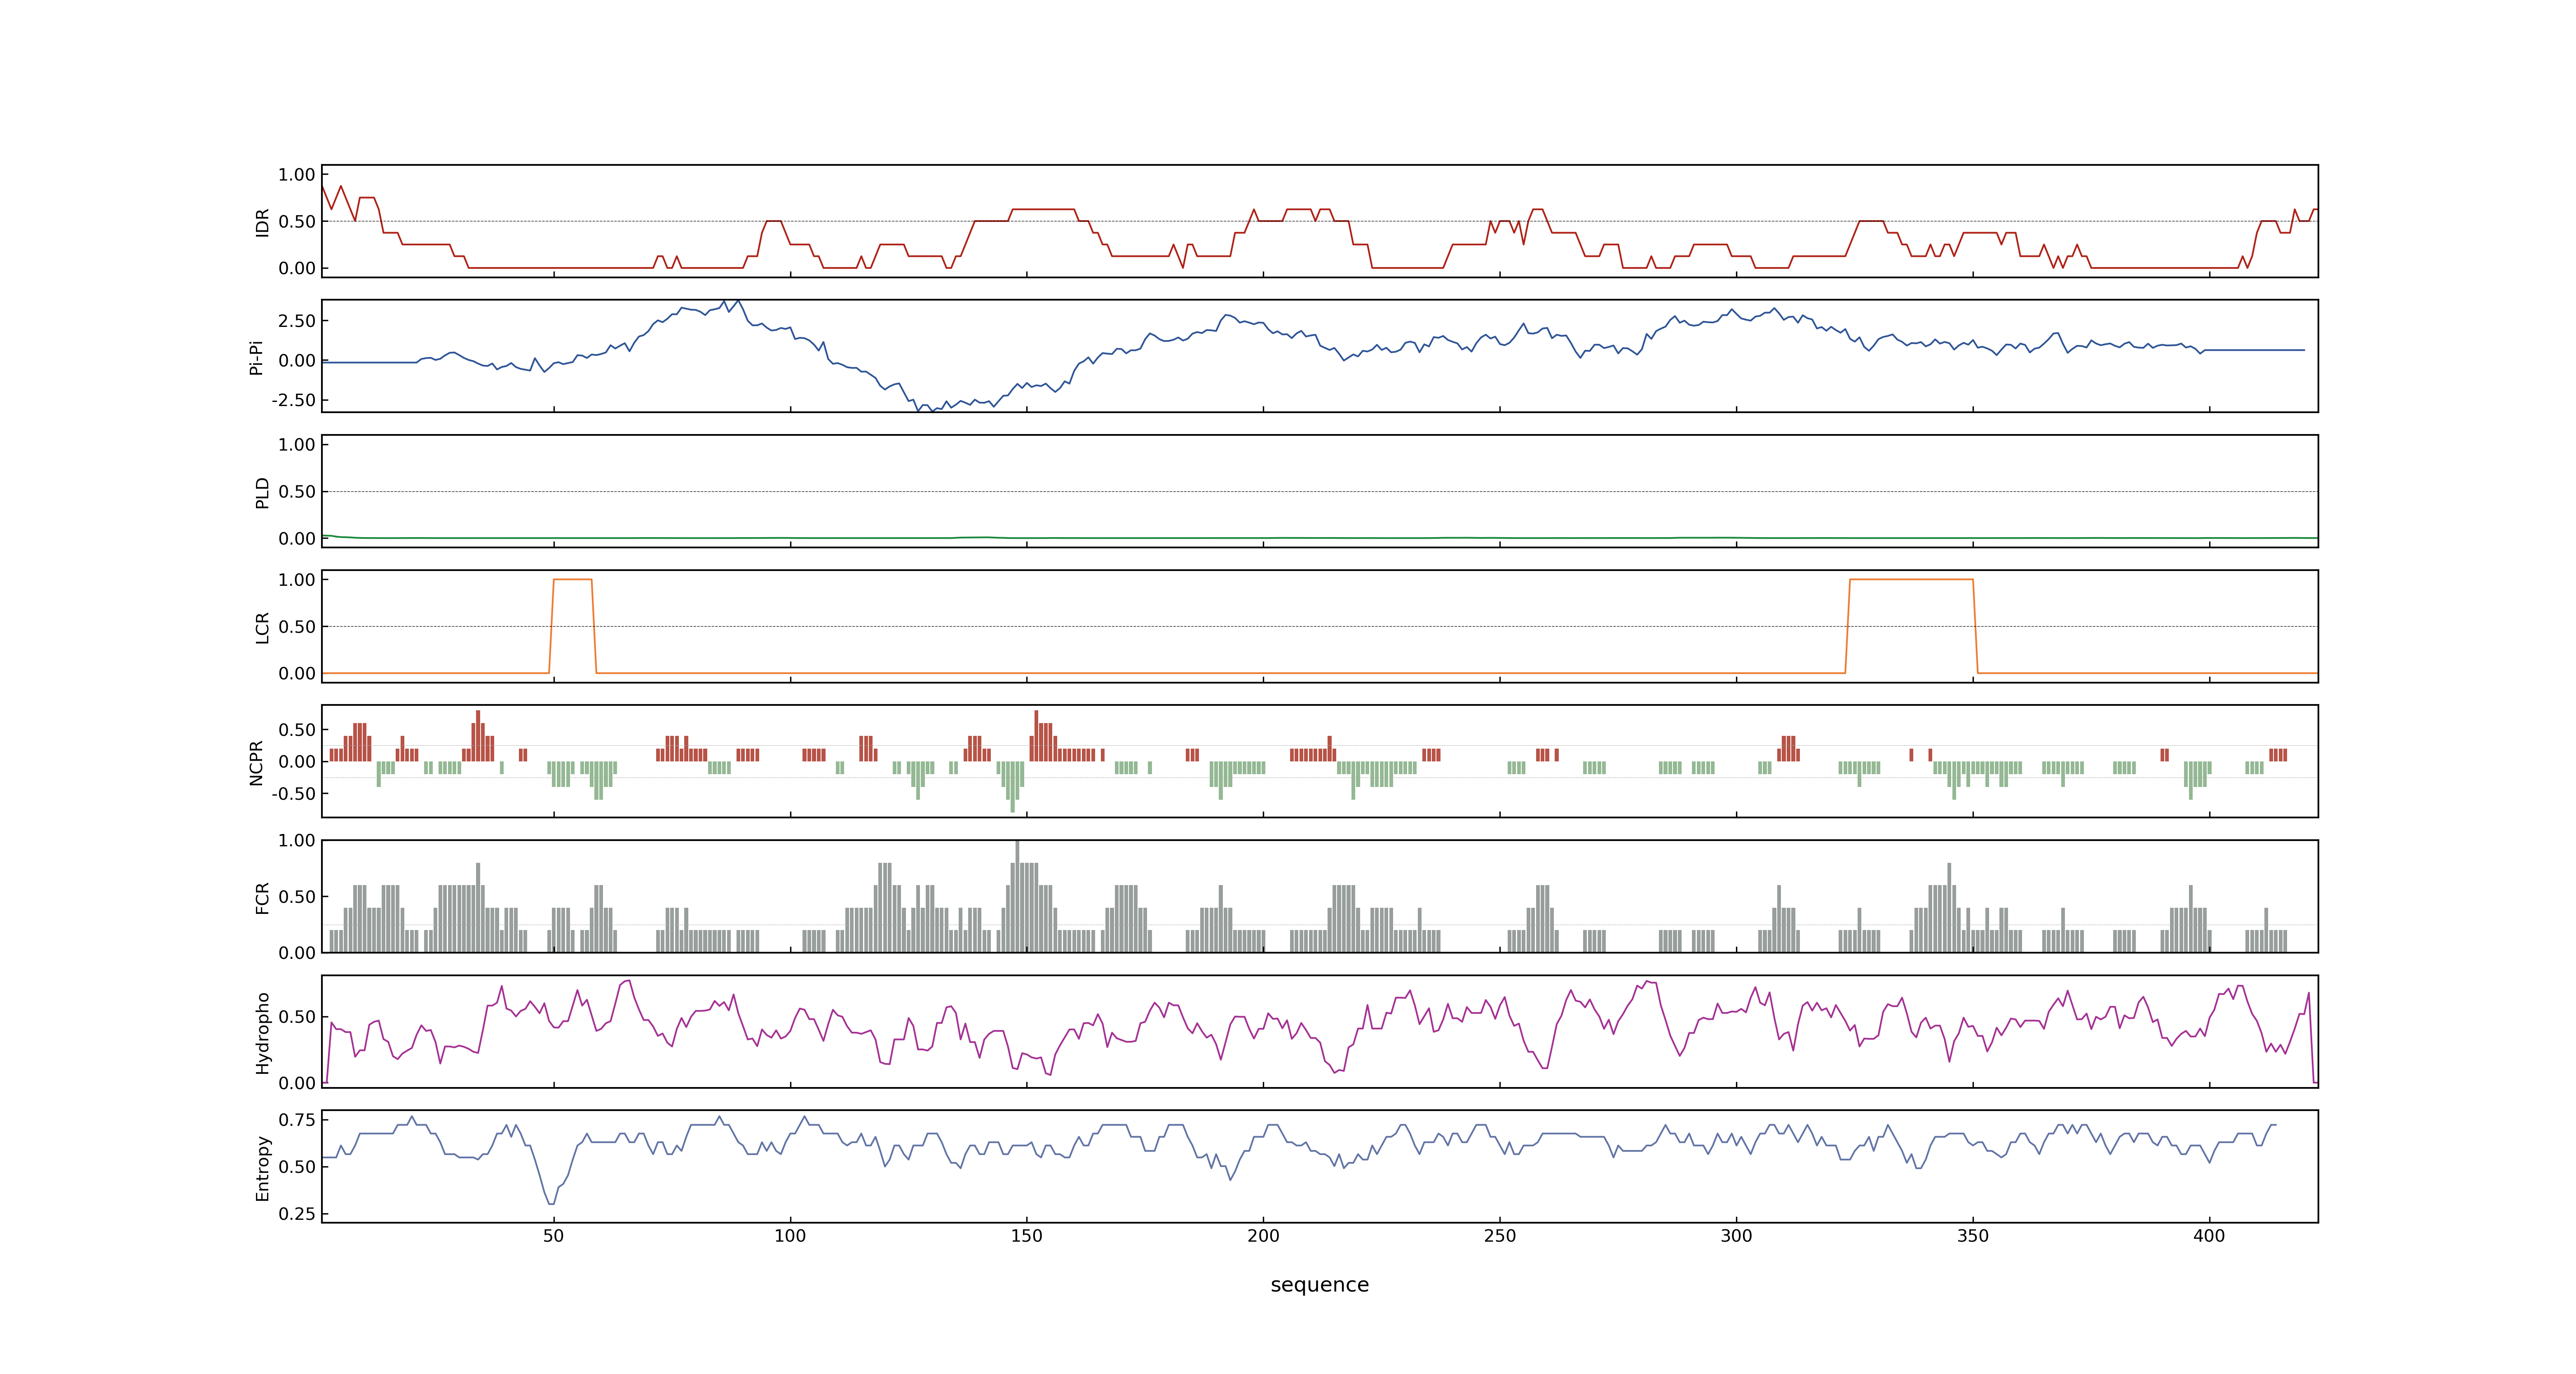Click x-axis tick label 300
This screenshot has width=2576, height=1374.
tap(1736, 1236)
